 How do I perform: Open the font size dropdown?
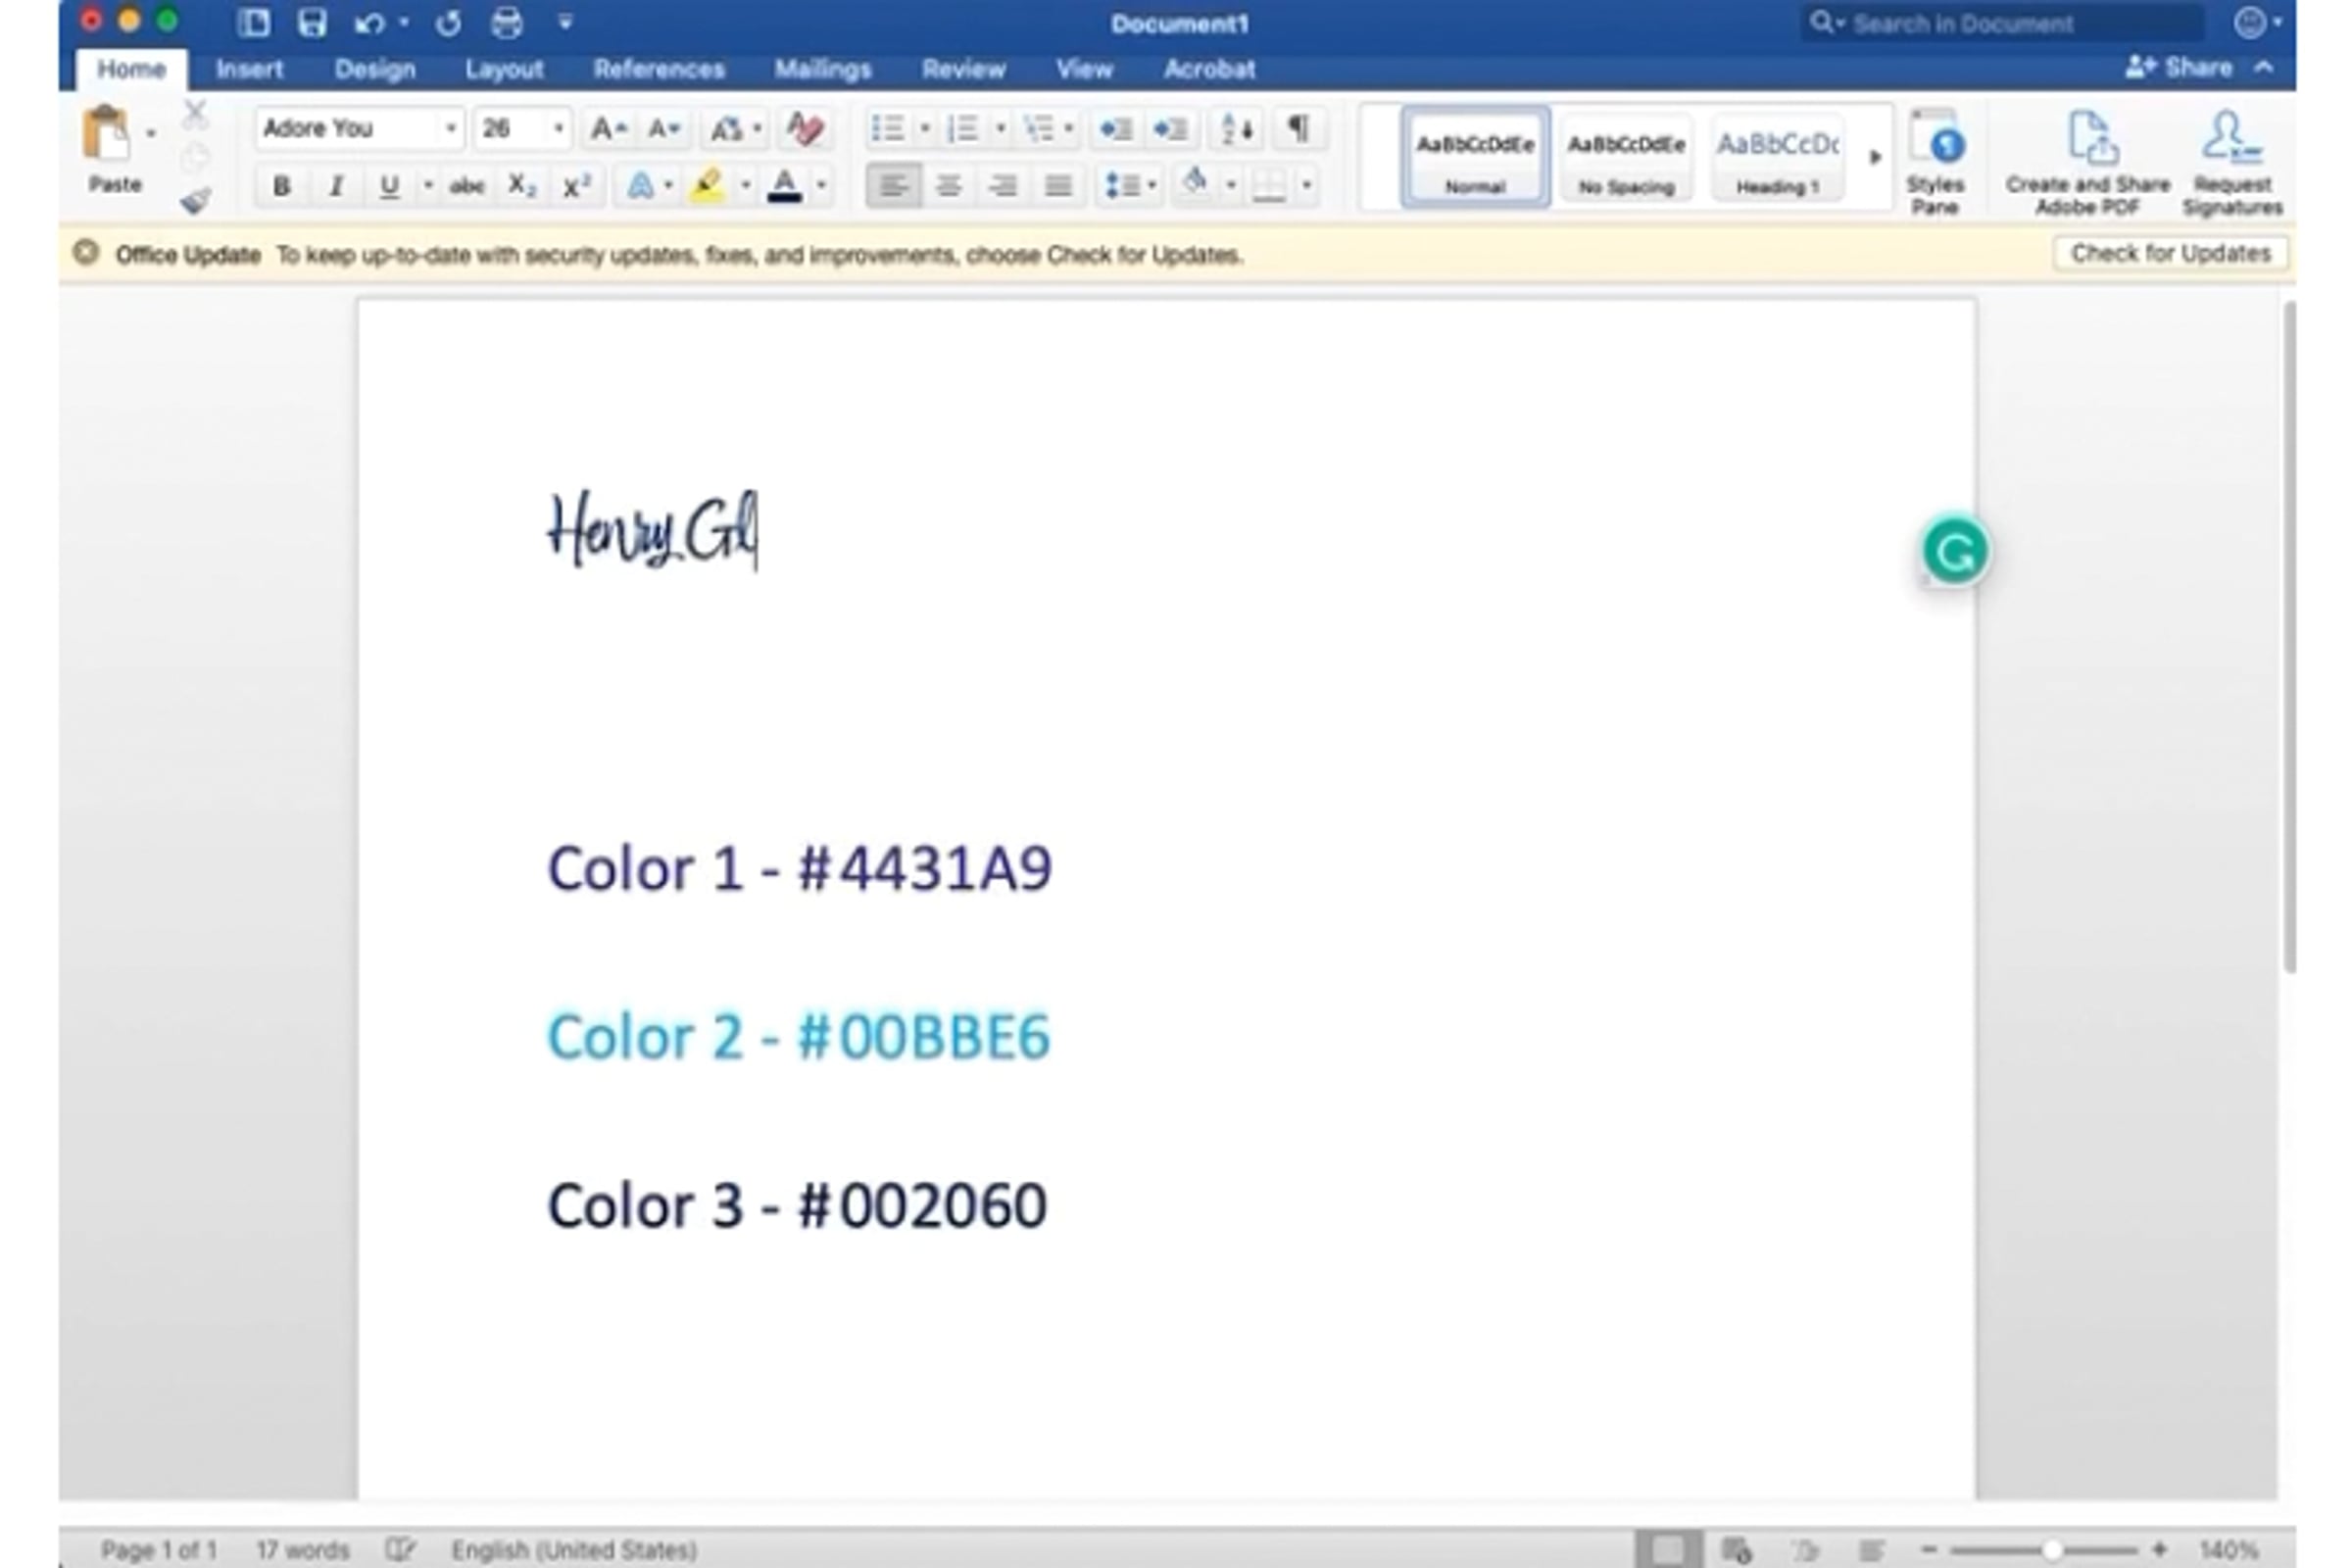pyautogui.click(x=558, y=128)
